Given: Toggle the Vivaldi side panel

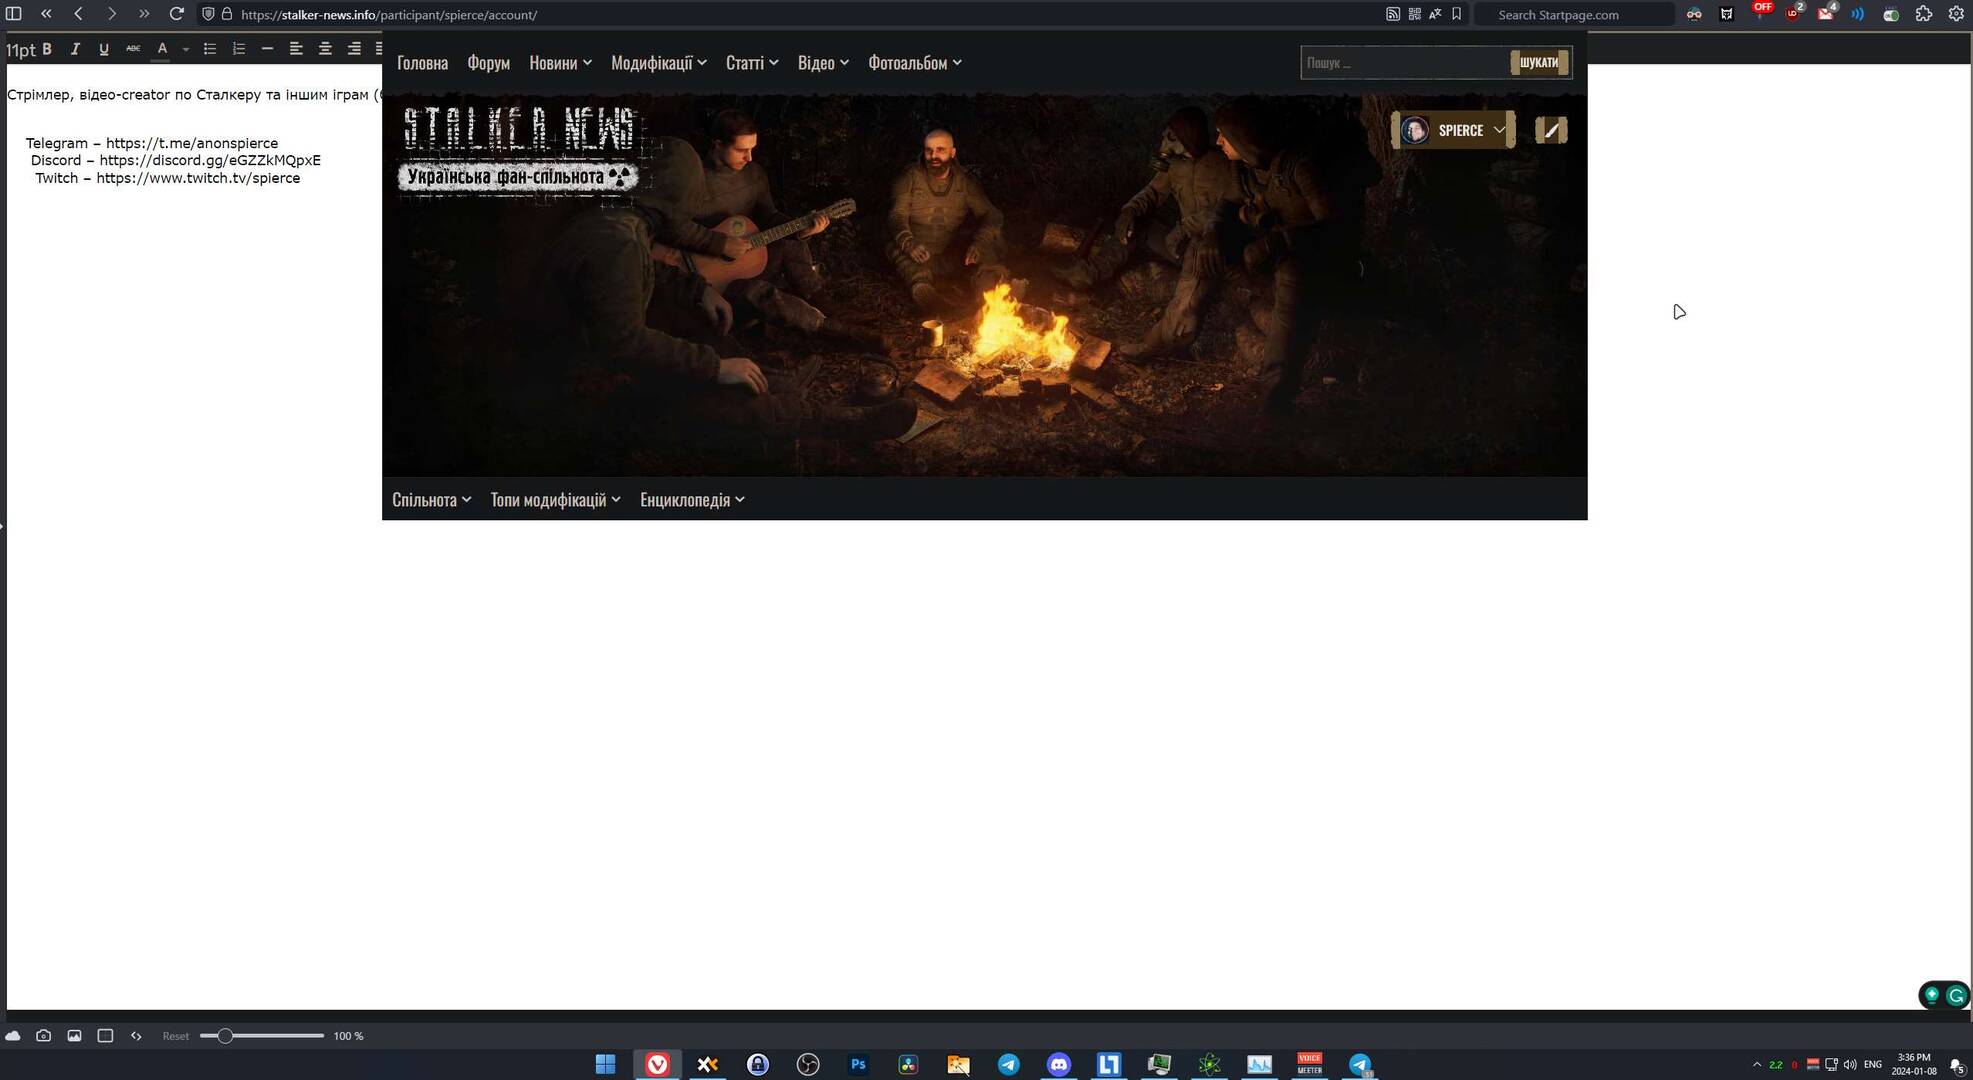Looking at the screenshot, I should click(x=14, y=14).
